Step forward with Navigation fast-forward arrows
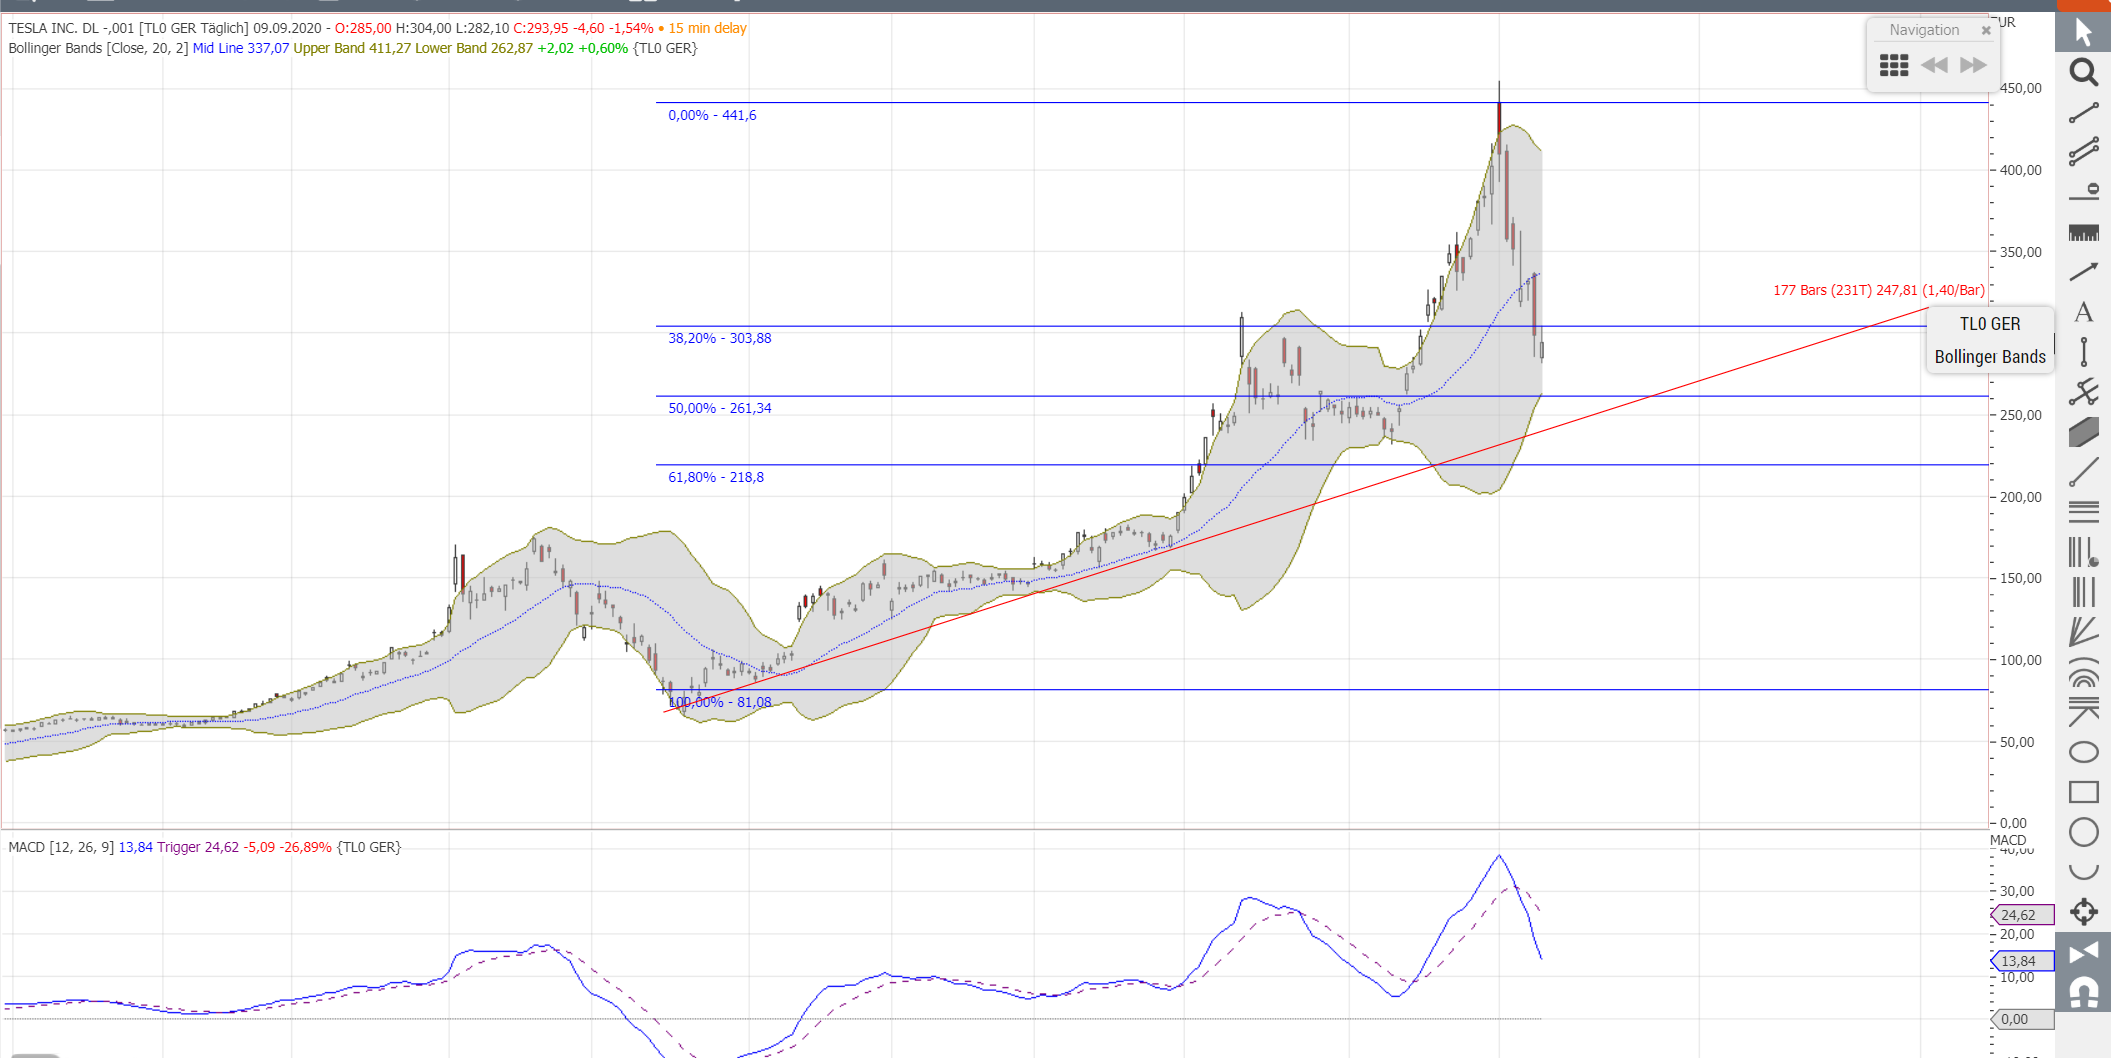This screenshot has height=1058, width=2111. coord(1973,66)
